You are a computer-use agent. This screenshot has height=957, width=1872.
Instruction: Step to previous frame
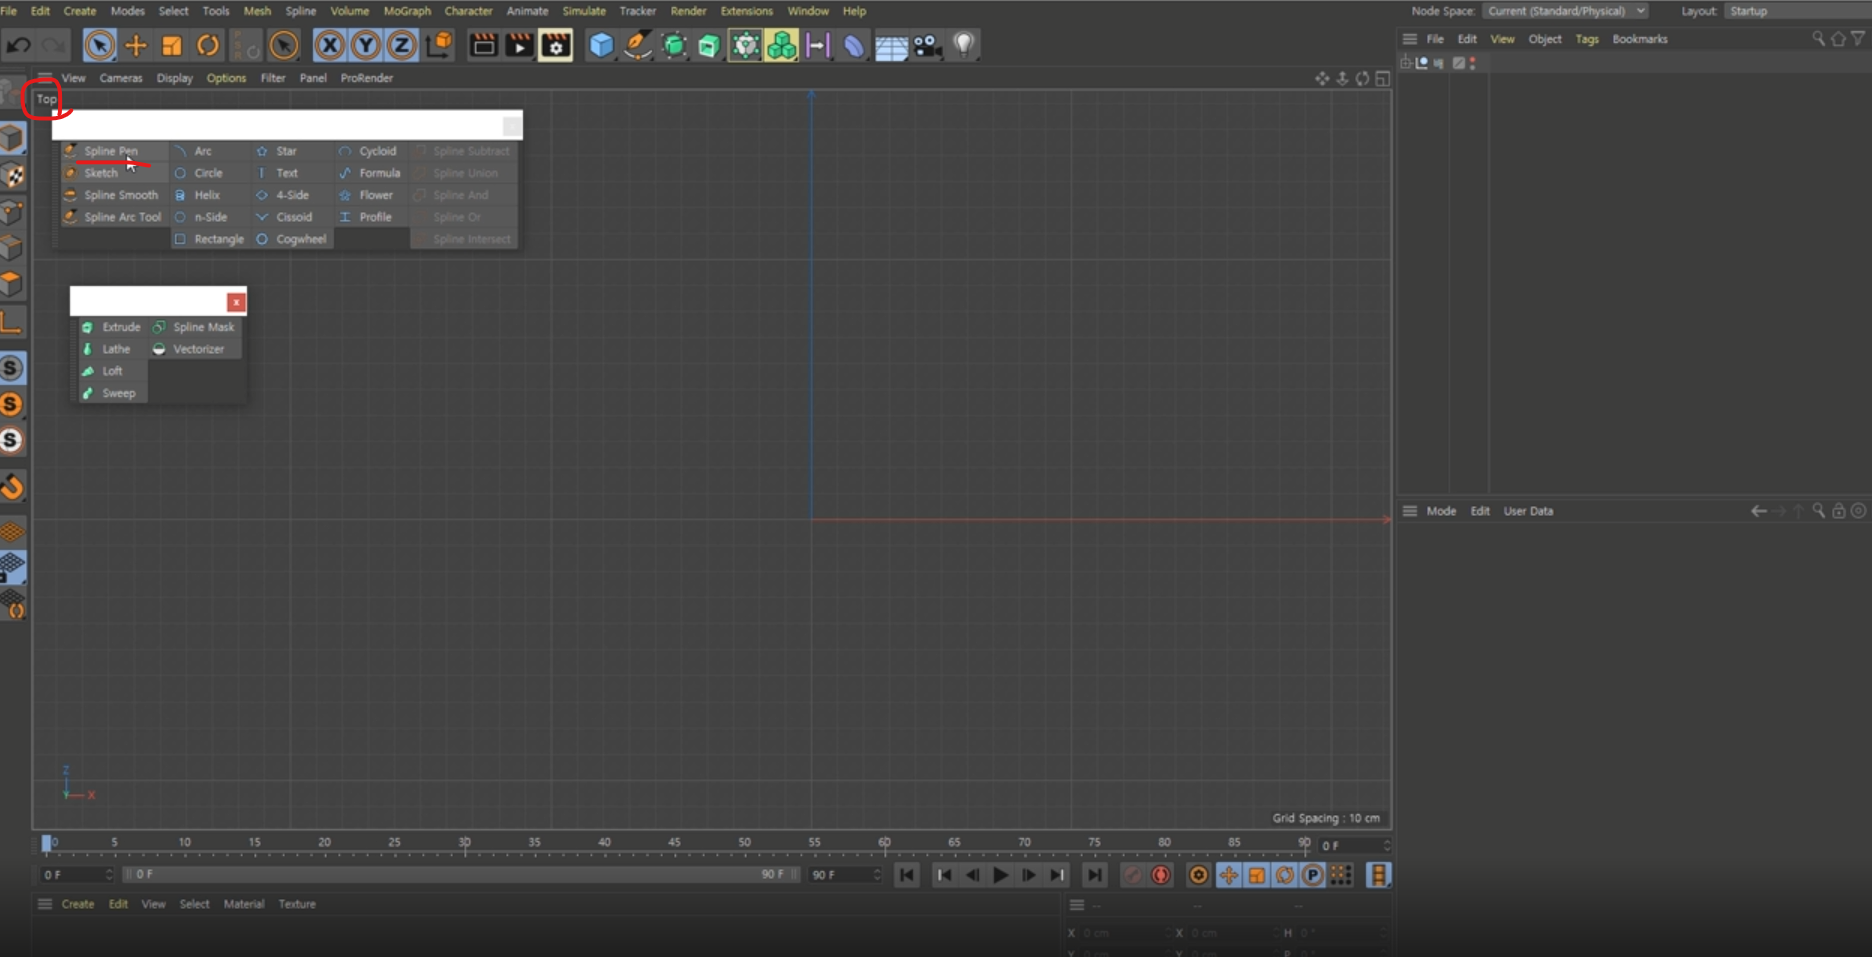tap(972, 875)
